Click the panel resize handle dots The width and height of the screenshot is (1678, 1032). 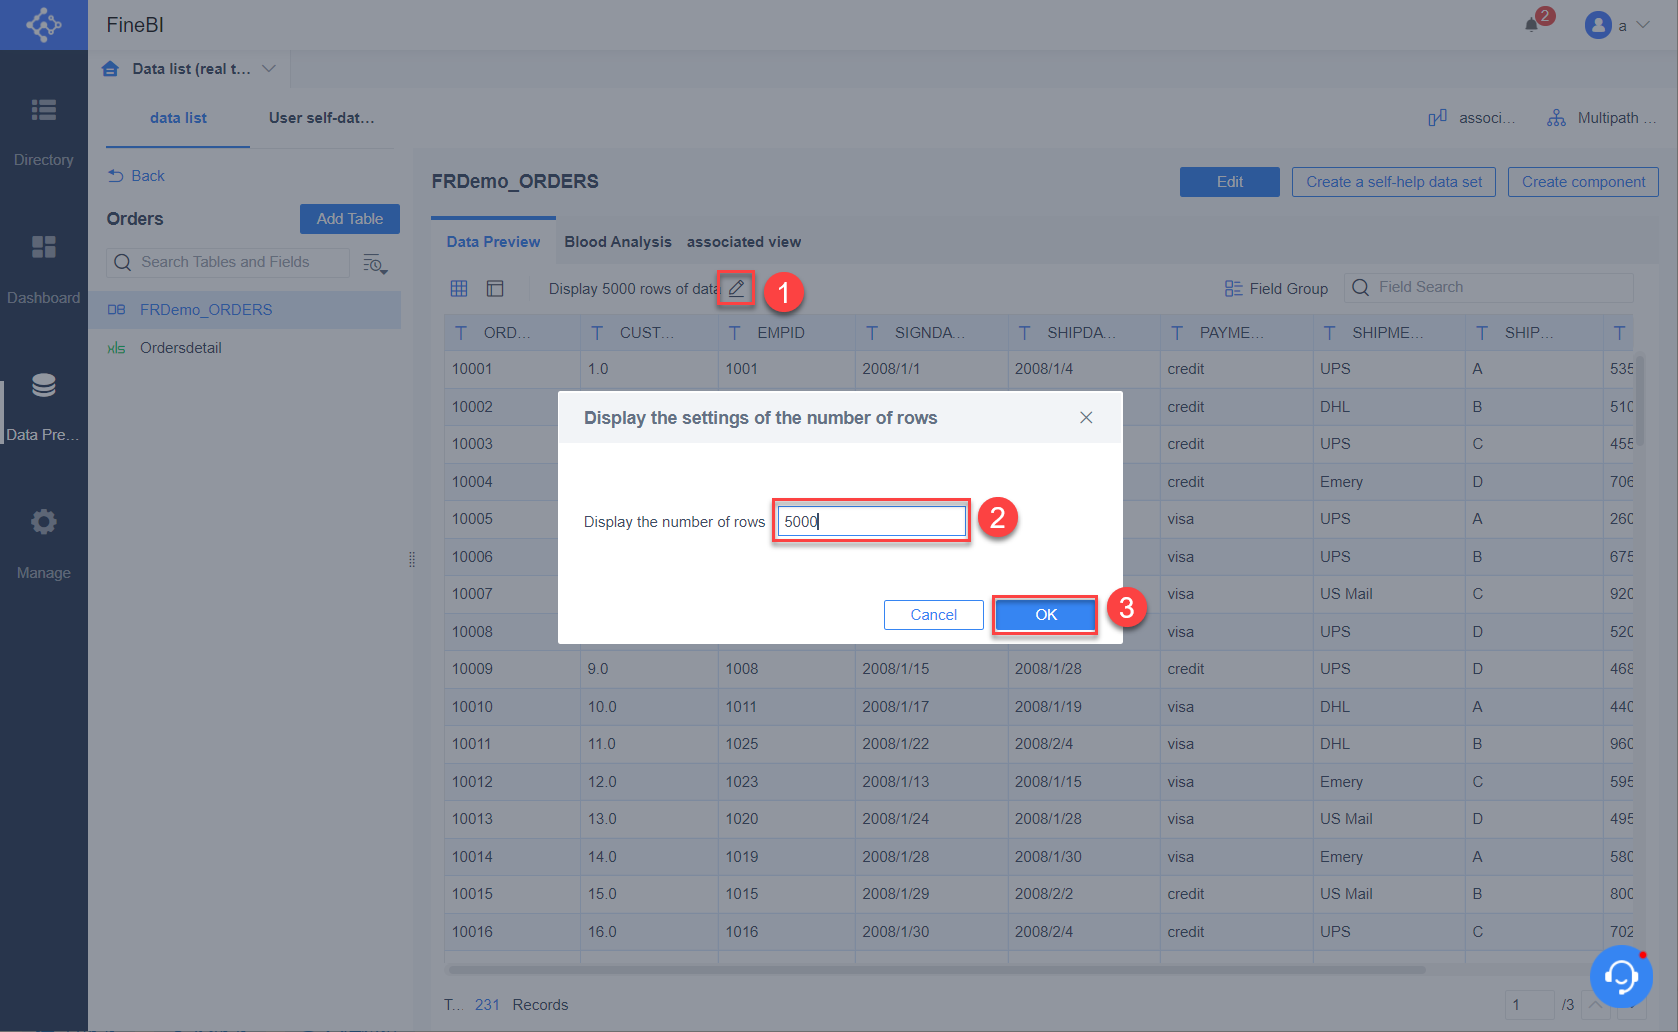click(x=412, y=560)
